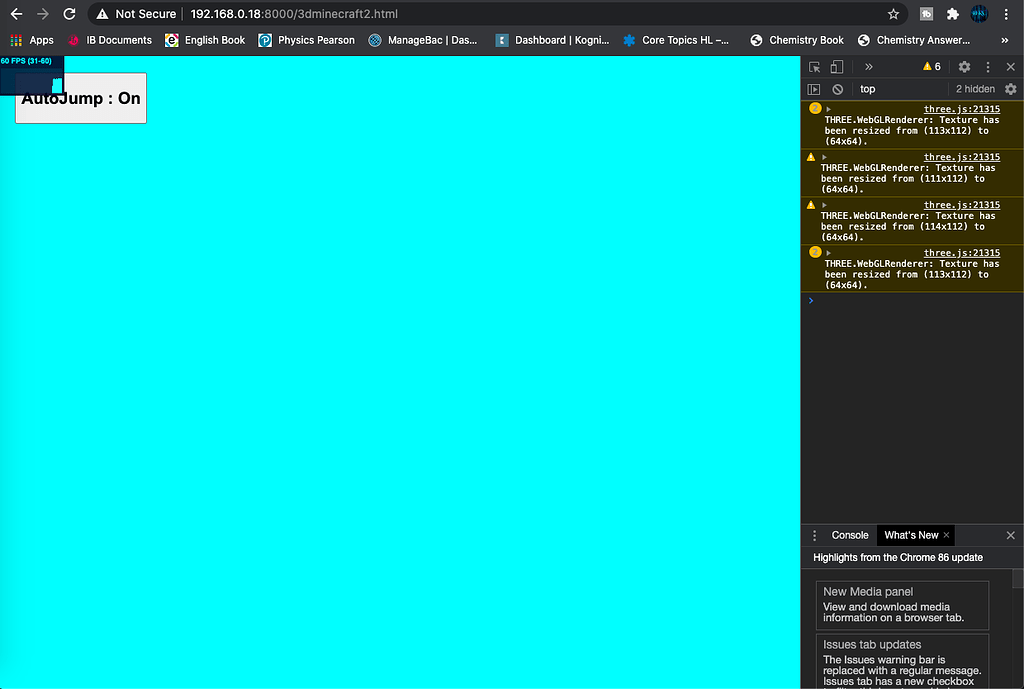
Task: Expand the first grouped texture warning message
Action: (x=828, y=109)
